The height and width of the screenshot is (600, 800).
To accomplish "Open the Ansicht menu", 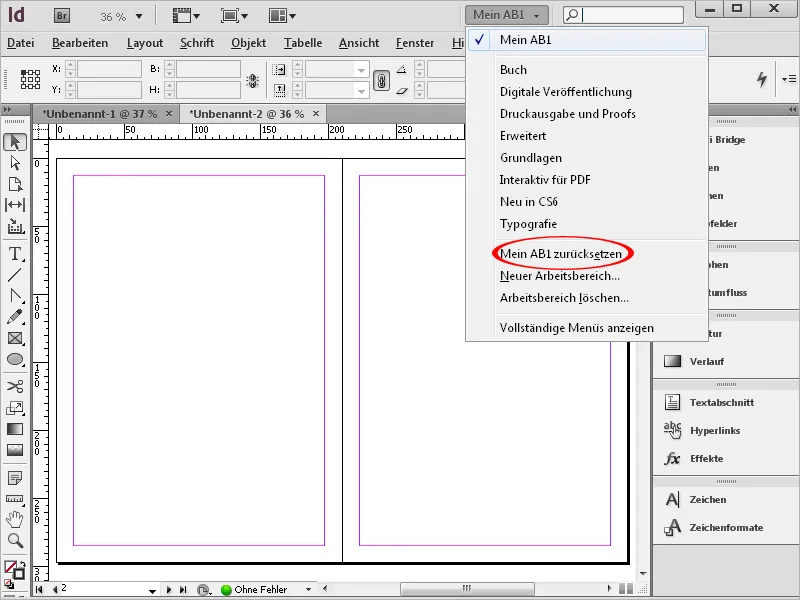I will pyautogui.click(x=359, y=43).
